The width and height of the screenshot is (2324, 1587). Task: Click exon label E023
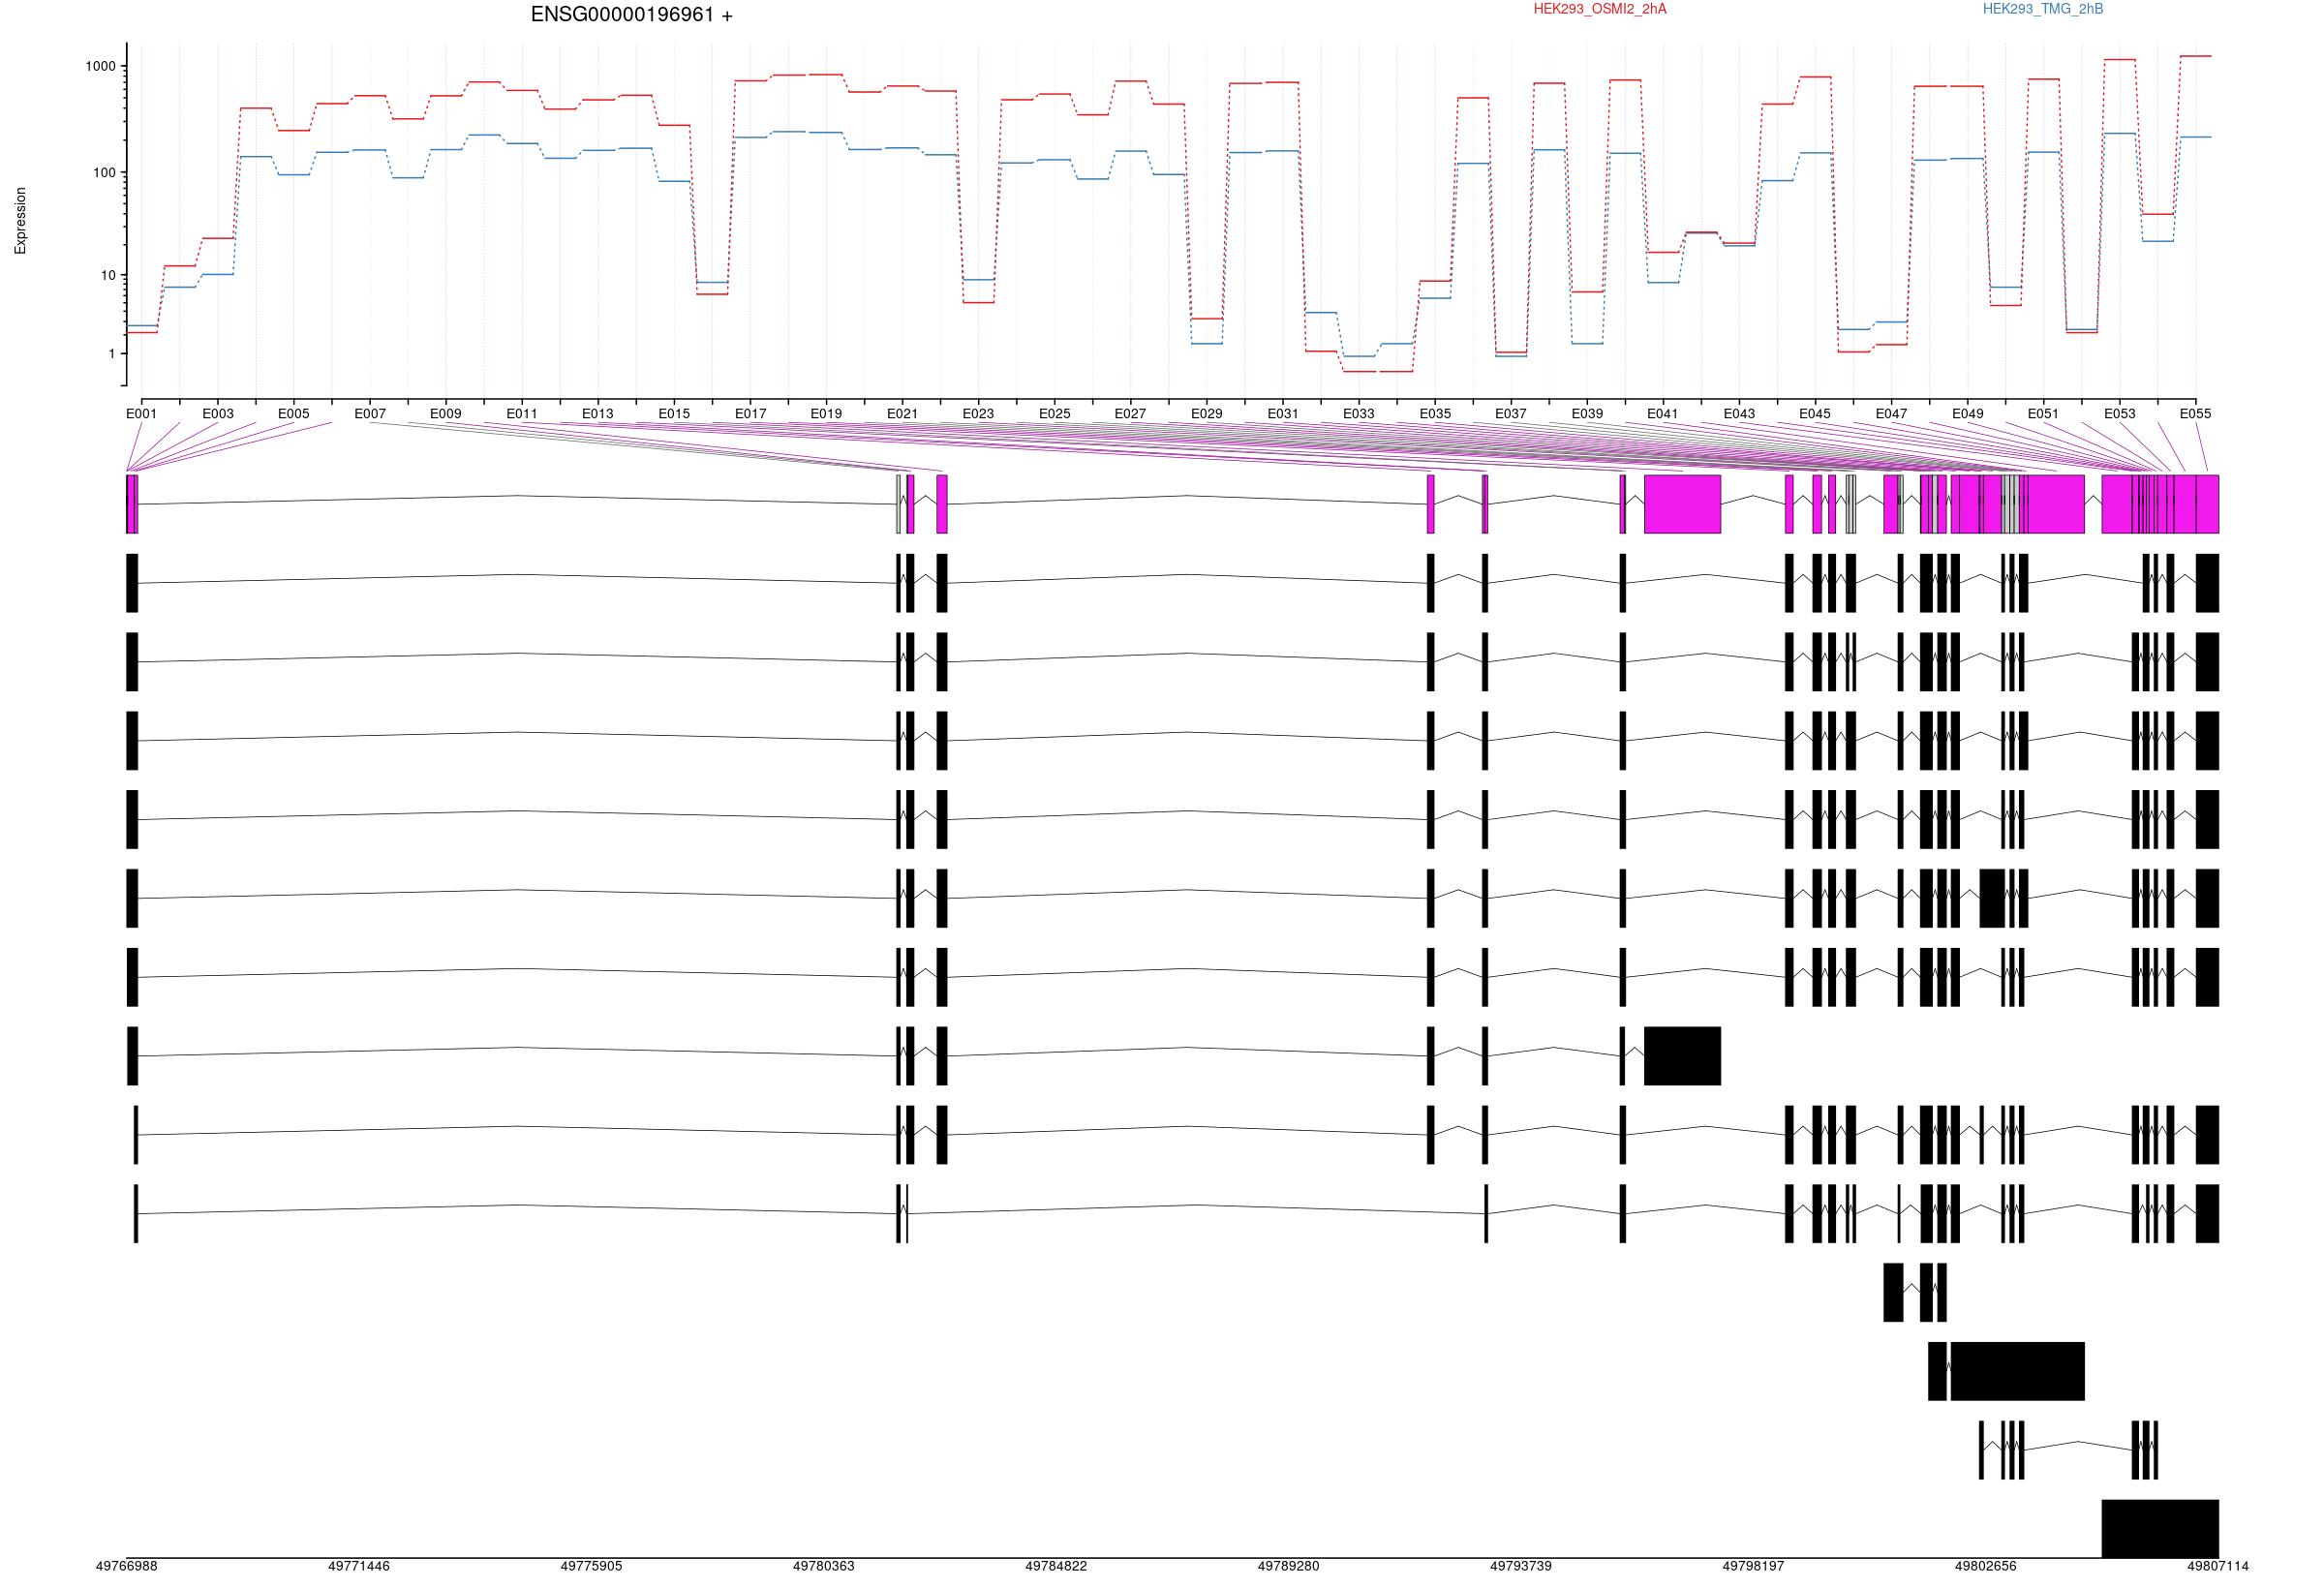(x=978, y=413)
